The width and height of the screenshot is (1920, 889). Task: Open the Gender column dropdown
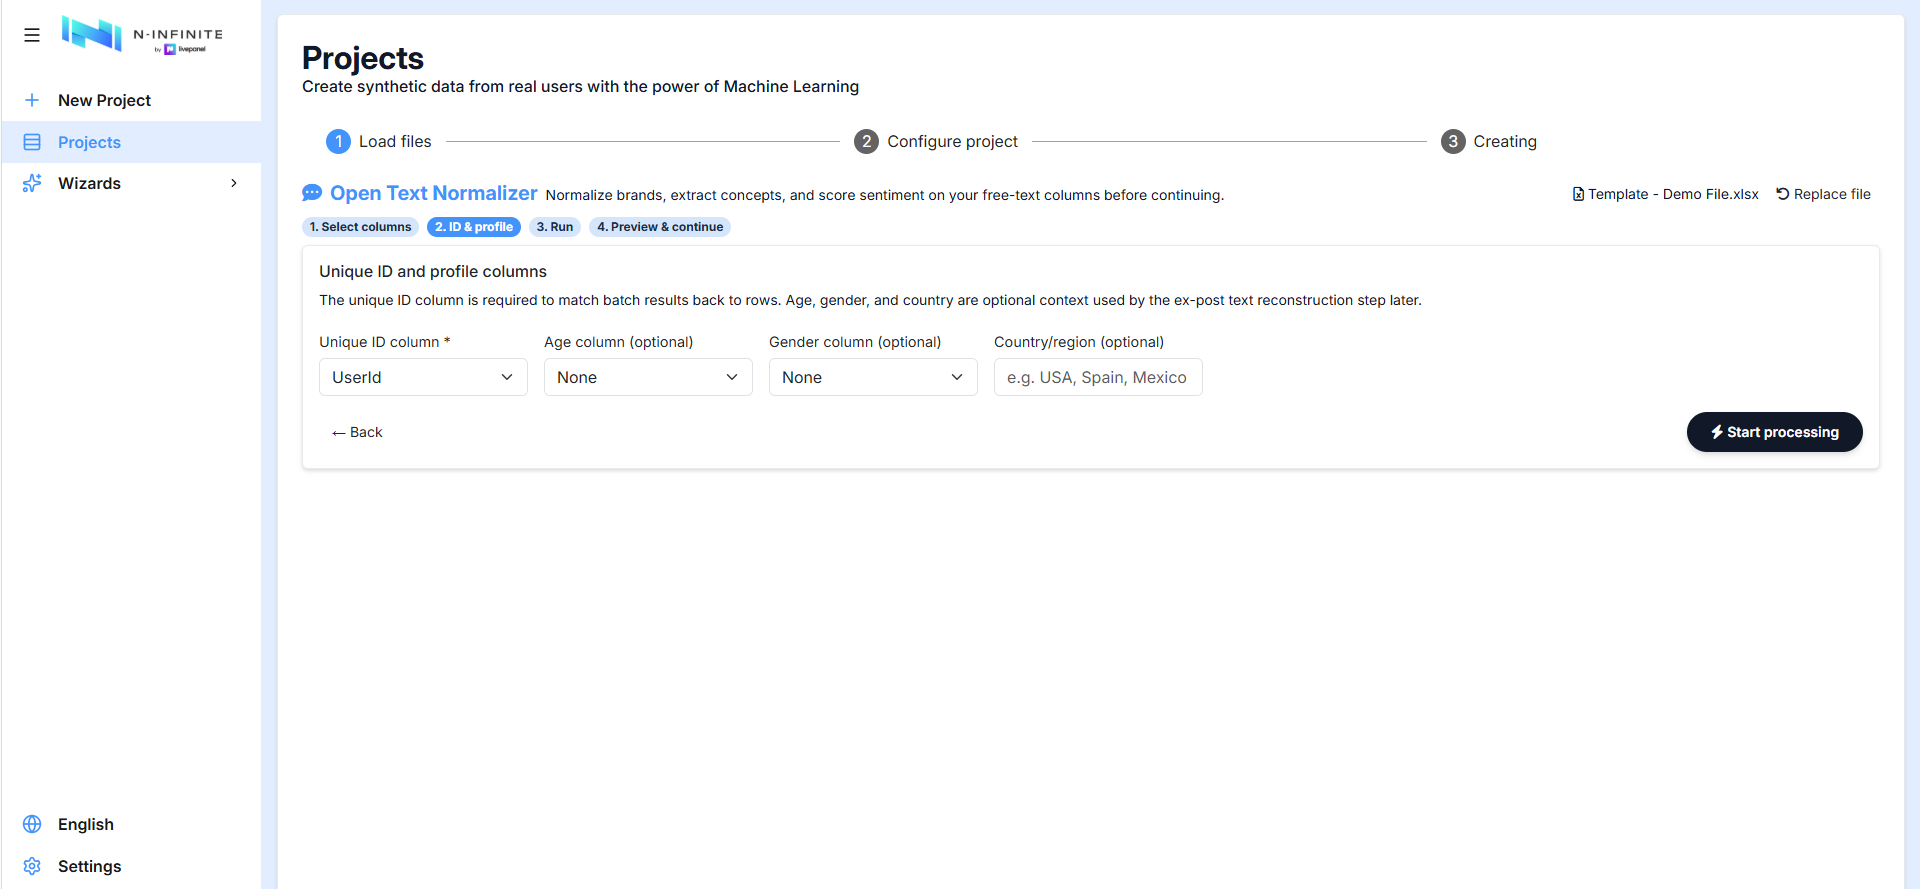point(873,377)
